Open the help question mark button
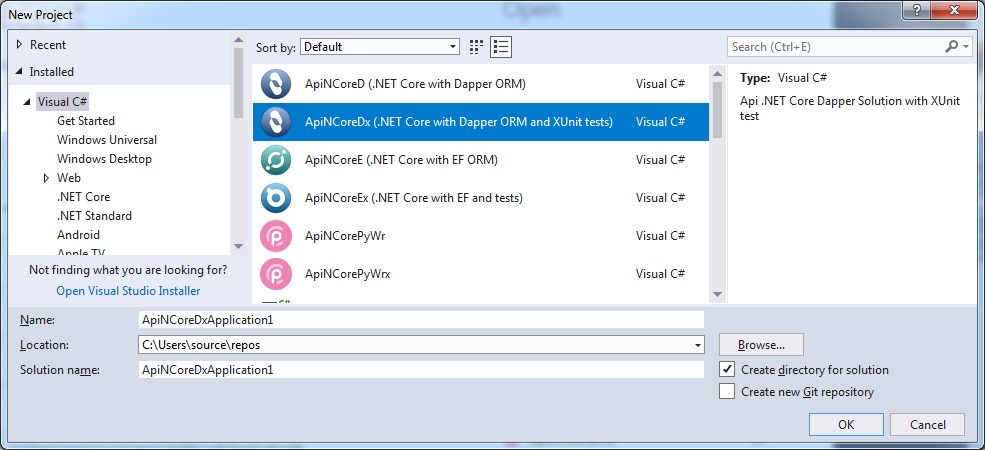The image size is (986, 450). point(918,9)
